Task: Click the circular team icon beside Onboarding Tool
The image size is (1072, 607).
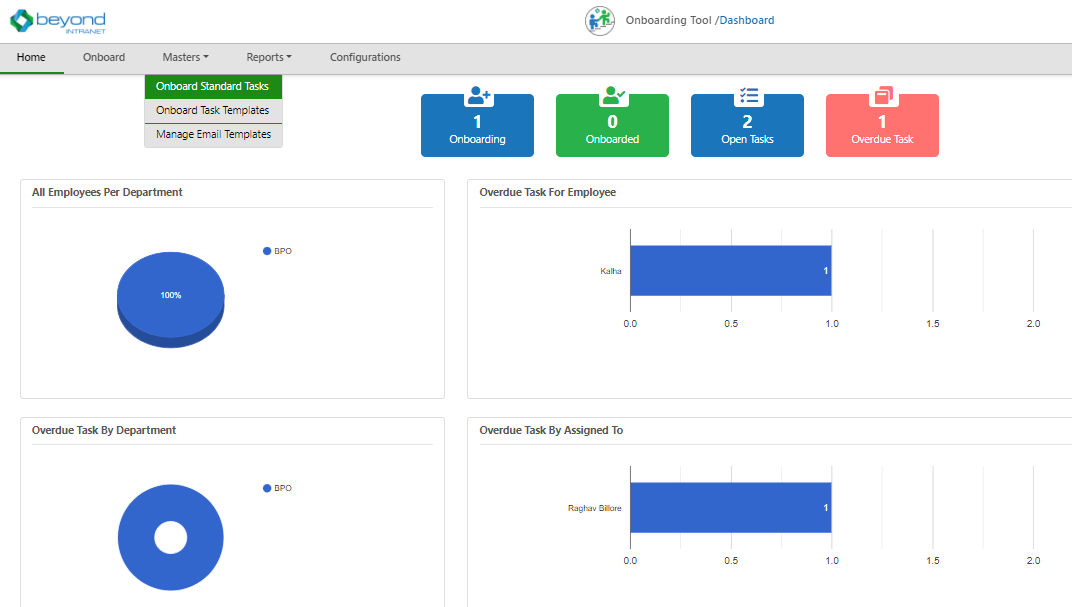Action: click(x=599, y=20)
